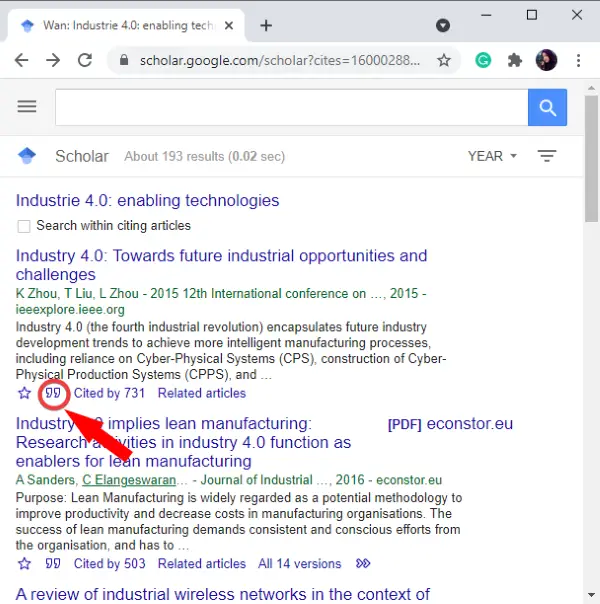The image size is (600, 604).
Task: Open the Cited by 731 link
Action: coord(109,393)
